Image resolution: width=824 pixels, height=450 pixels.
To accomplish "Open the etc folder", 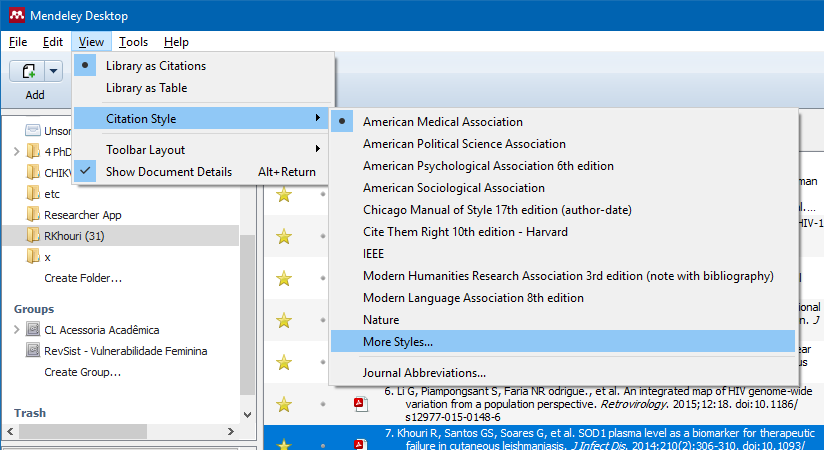I will point(52,194).
